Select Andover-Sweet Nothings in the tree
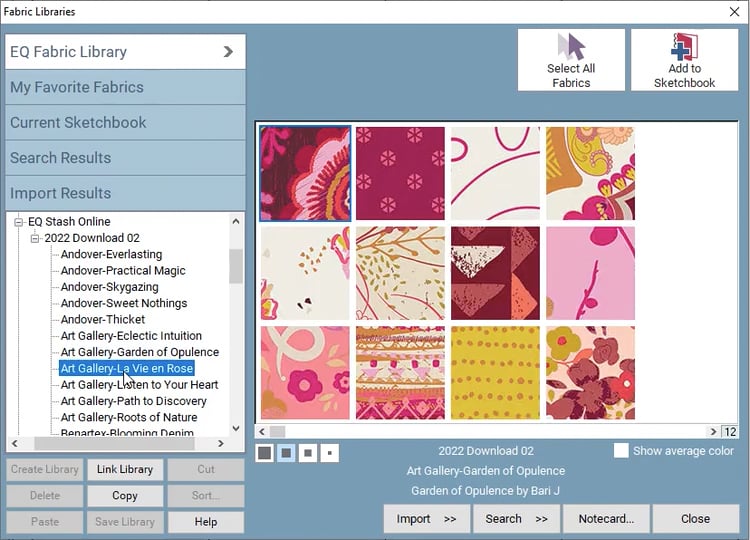 pyautogui.click(x=124, y=303)
